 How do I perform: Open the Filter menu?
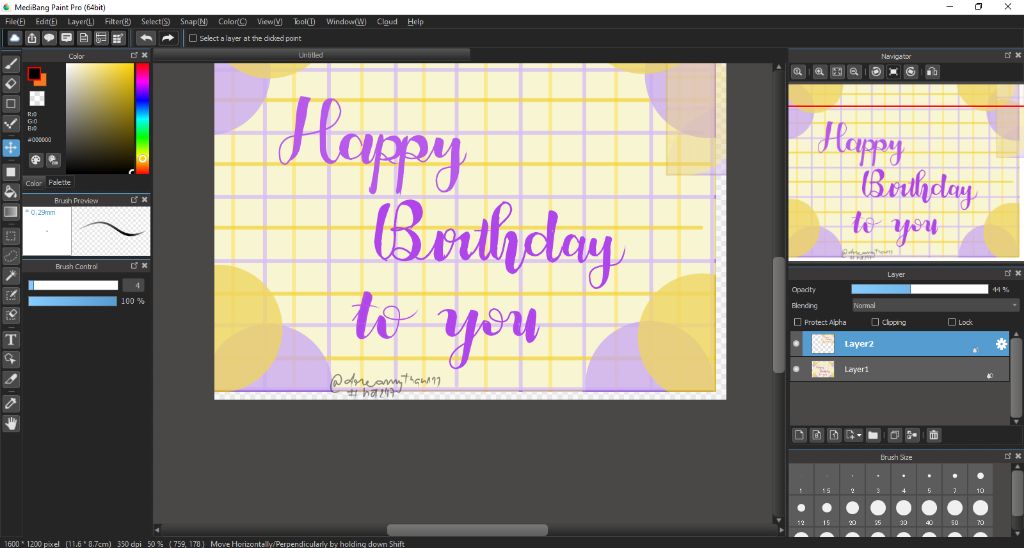[118, 22]
